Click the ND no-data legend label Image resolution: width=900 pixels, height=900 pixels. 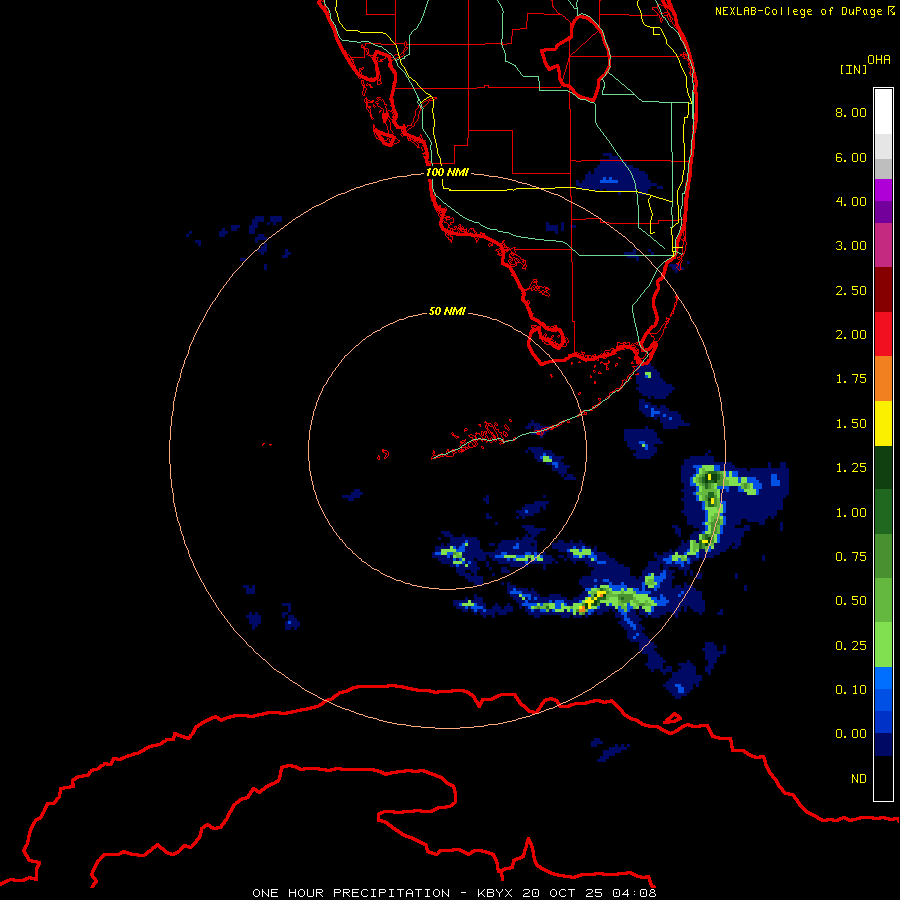click(x=859, y=779)
